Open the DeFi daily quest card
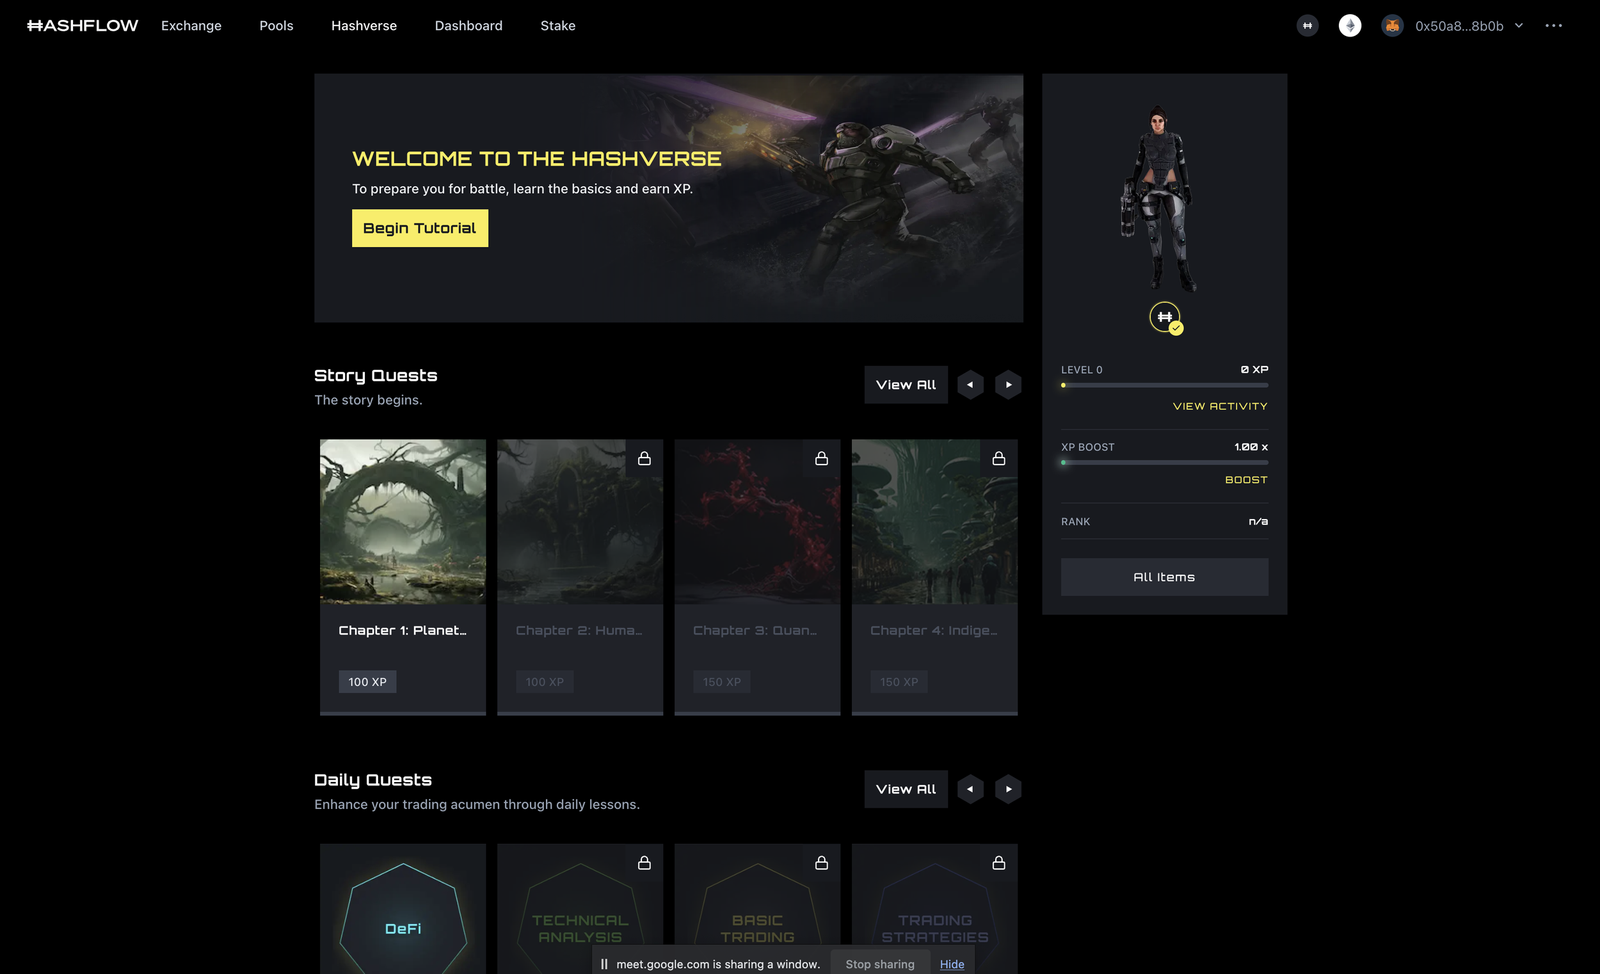 pos(403,909)
